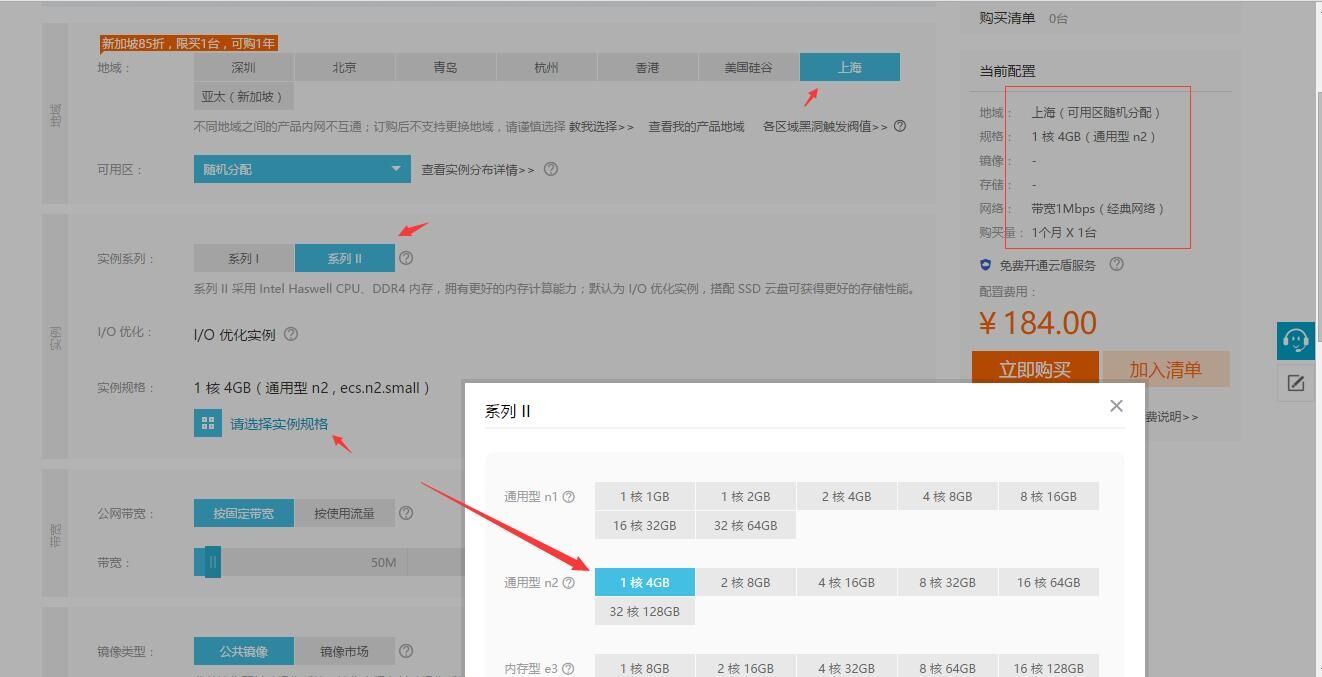Click the feedback edit icon
Screen dimensions: 1322x677
coord(1296,383)
